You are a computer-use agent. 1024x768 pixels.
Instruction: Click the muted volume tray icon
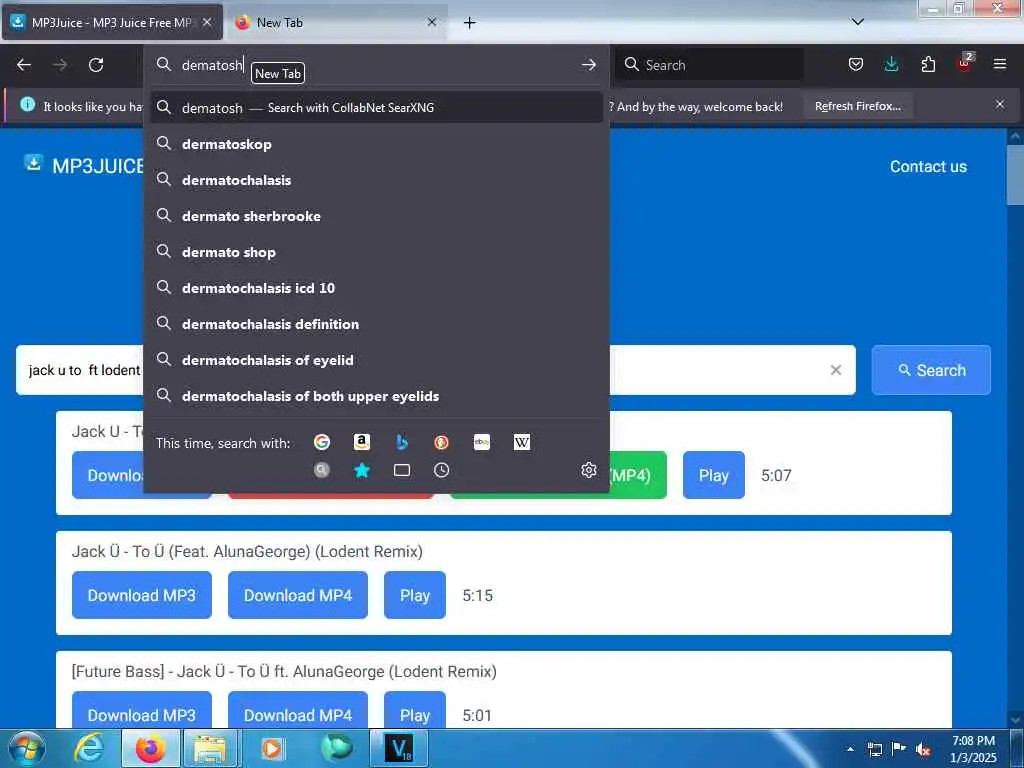click(x=922, y=750)
